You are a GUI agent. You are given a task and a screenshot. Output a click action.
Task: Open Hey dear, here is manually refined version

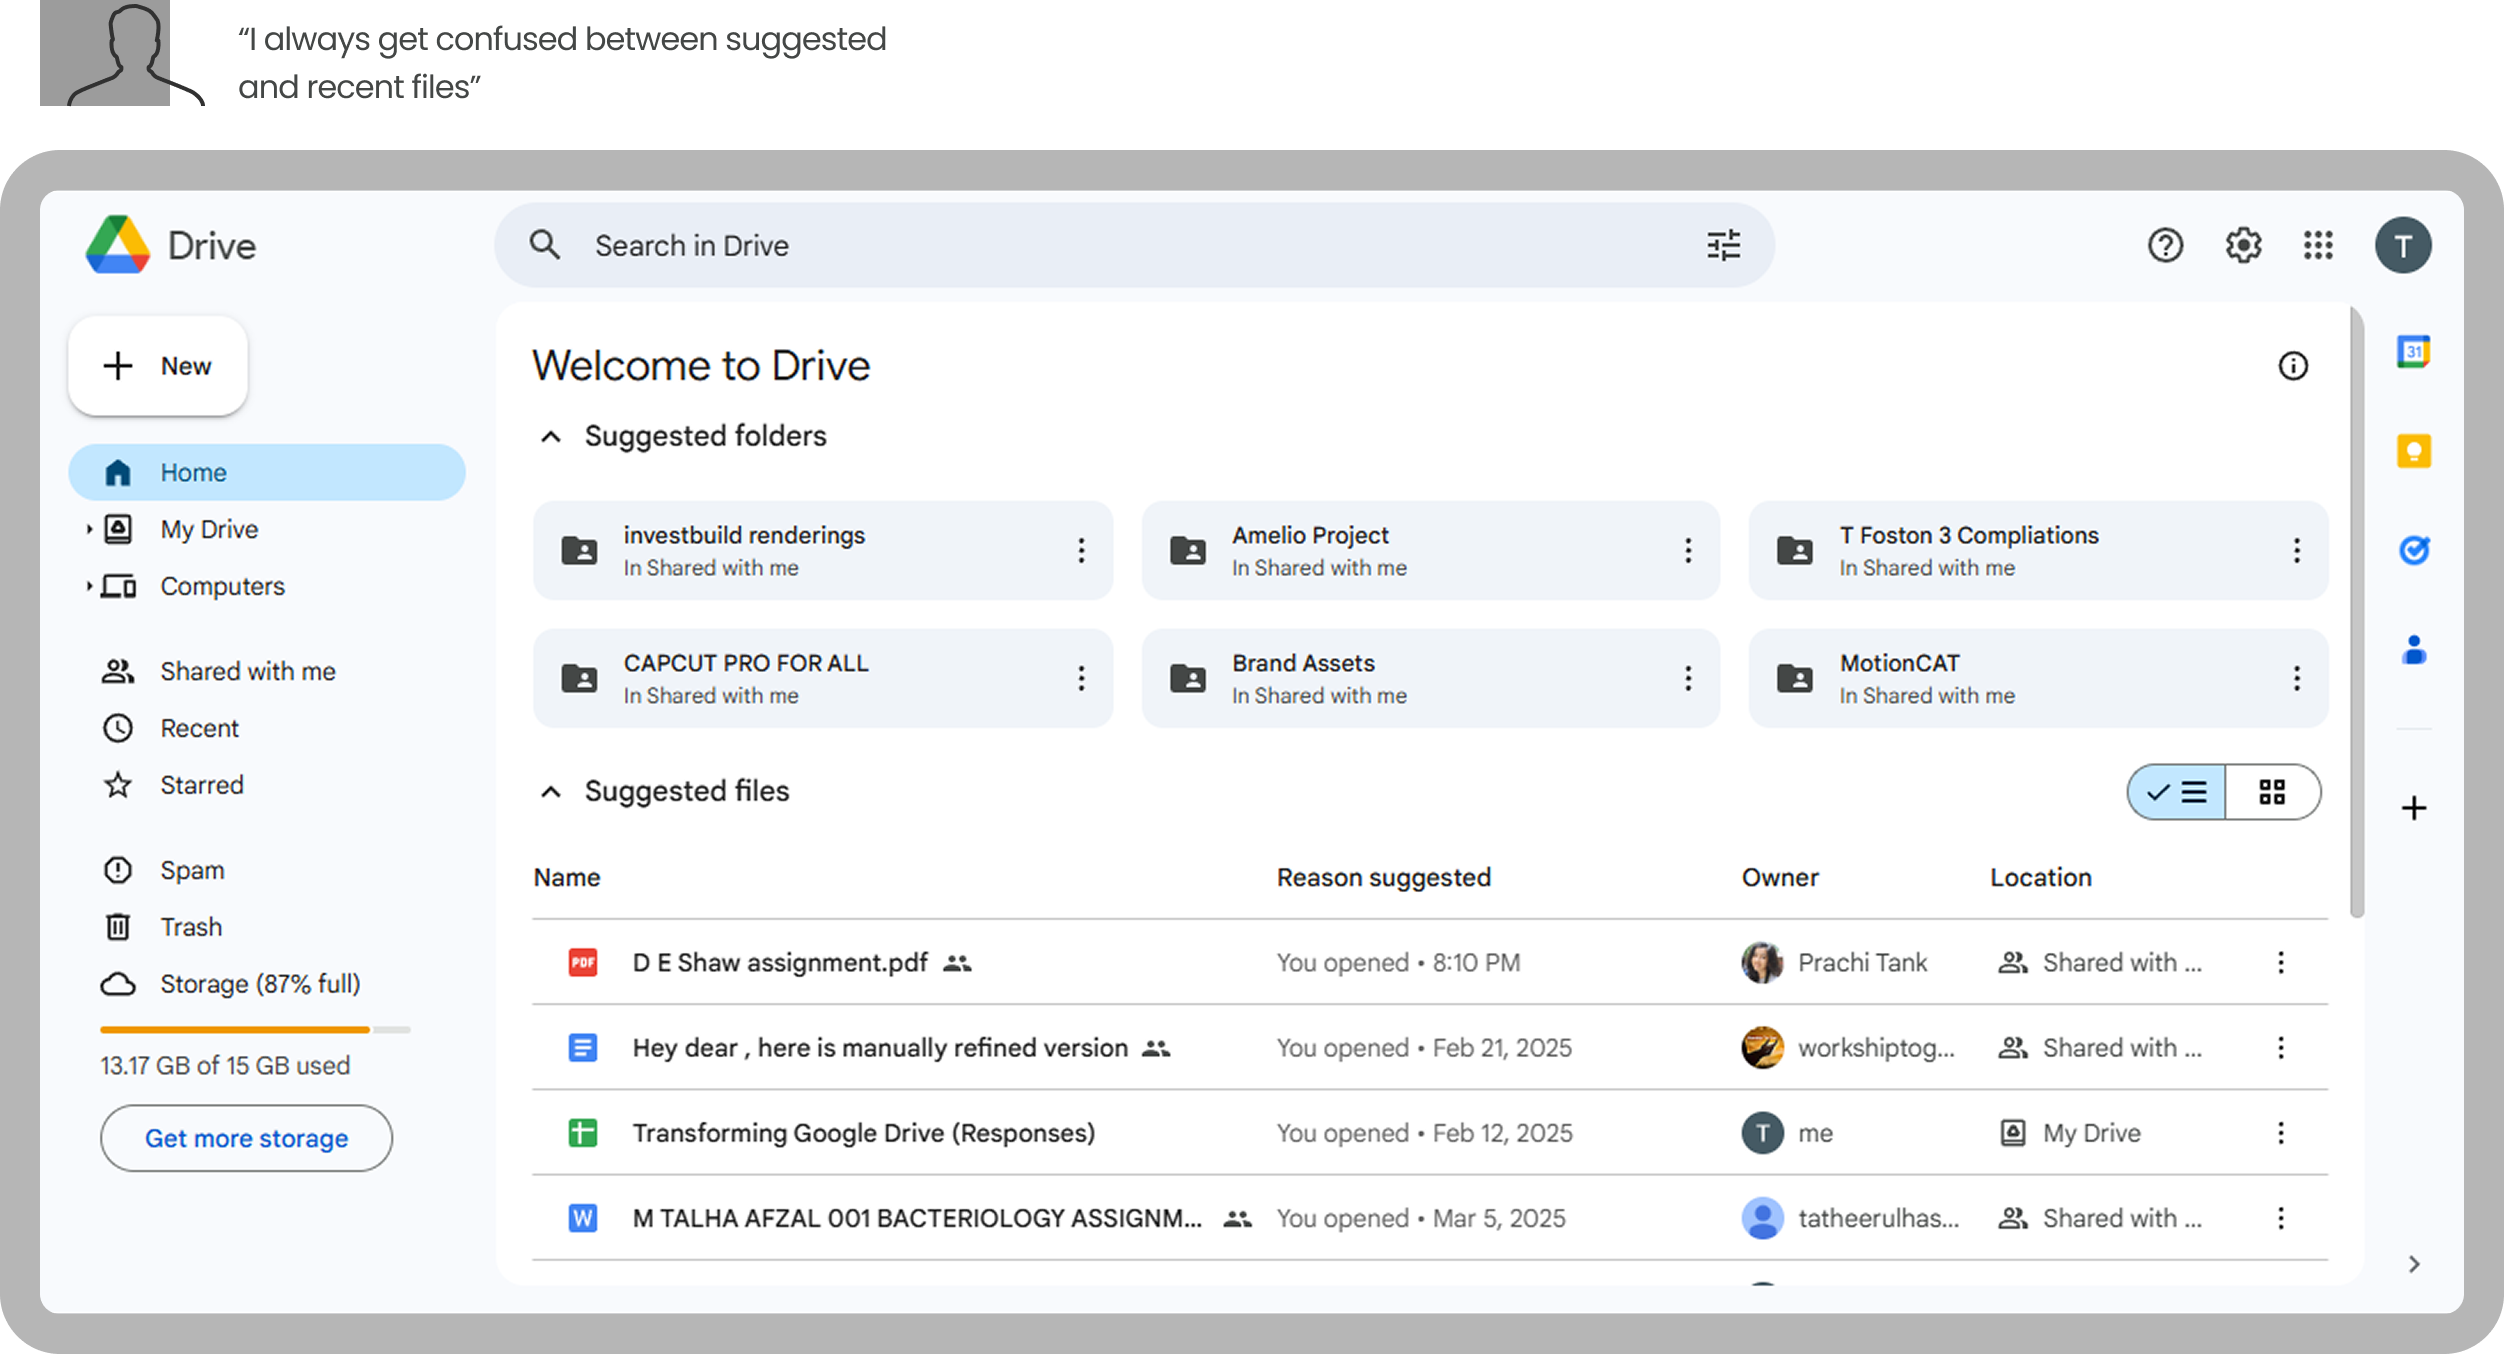tap(880, 1047)
